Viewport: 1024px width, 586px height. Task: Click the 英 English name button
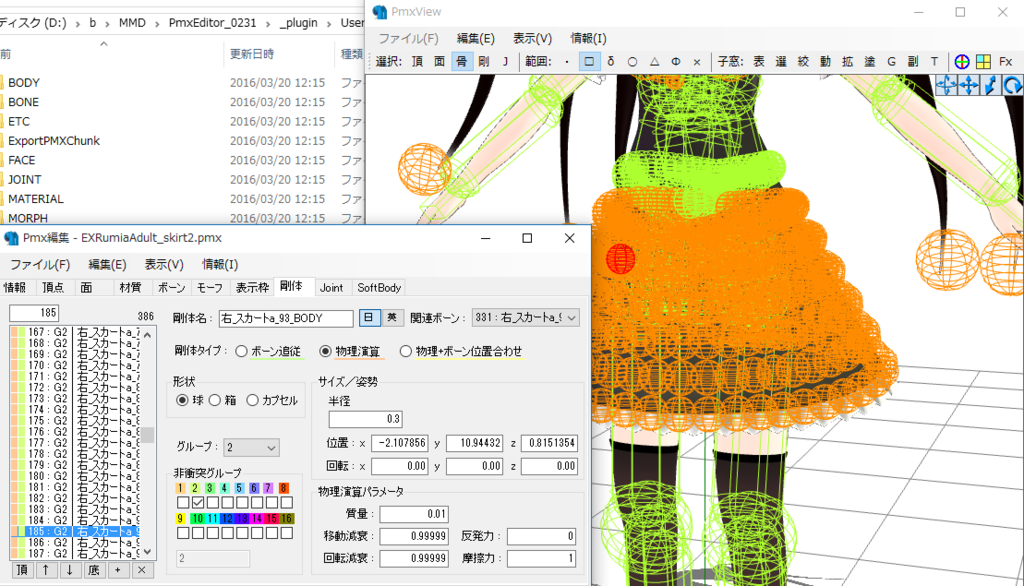tap(391, 318)
